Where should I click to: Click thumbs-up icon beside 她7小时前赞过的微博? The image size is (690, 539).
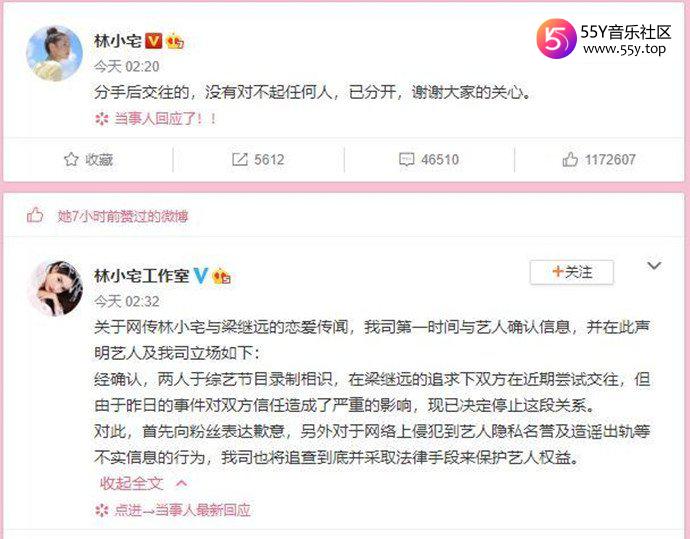(x=35, y=216)
